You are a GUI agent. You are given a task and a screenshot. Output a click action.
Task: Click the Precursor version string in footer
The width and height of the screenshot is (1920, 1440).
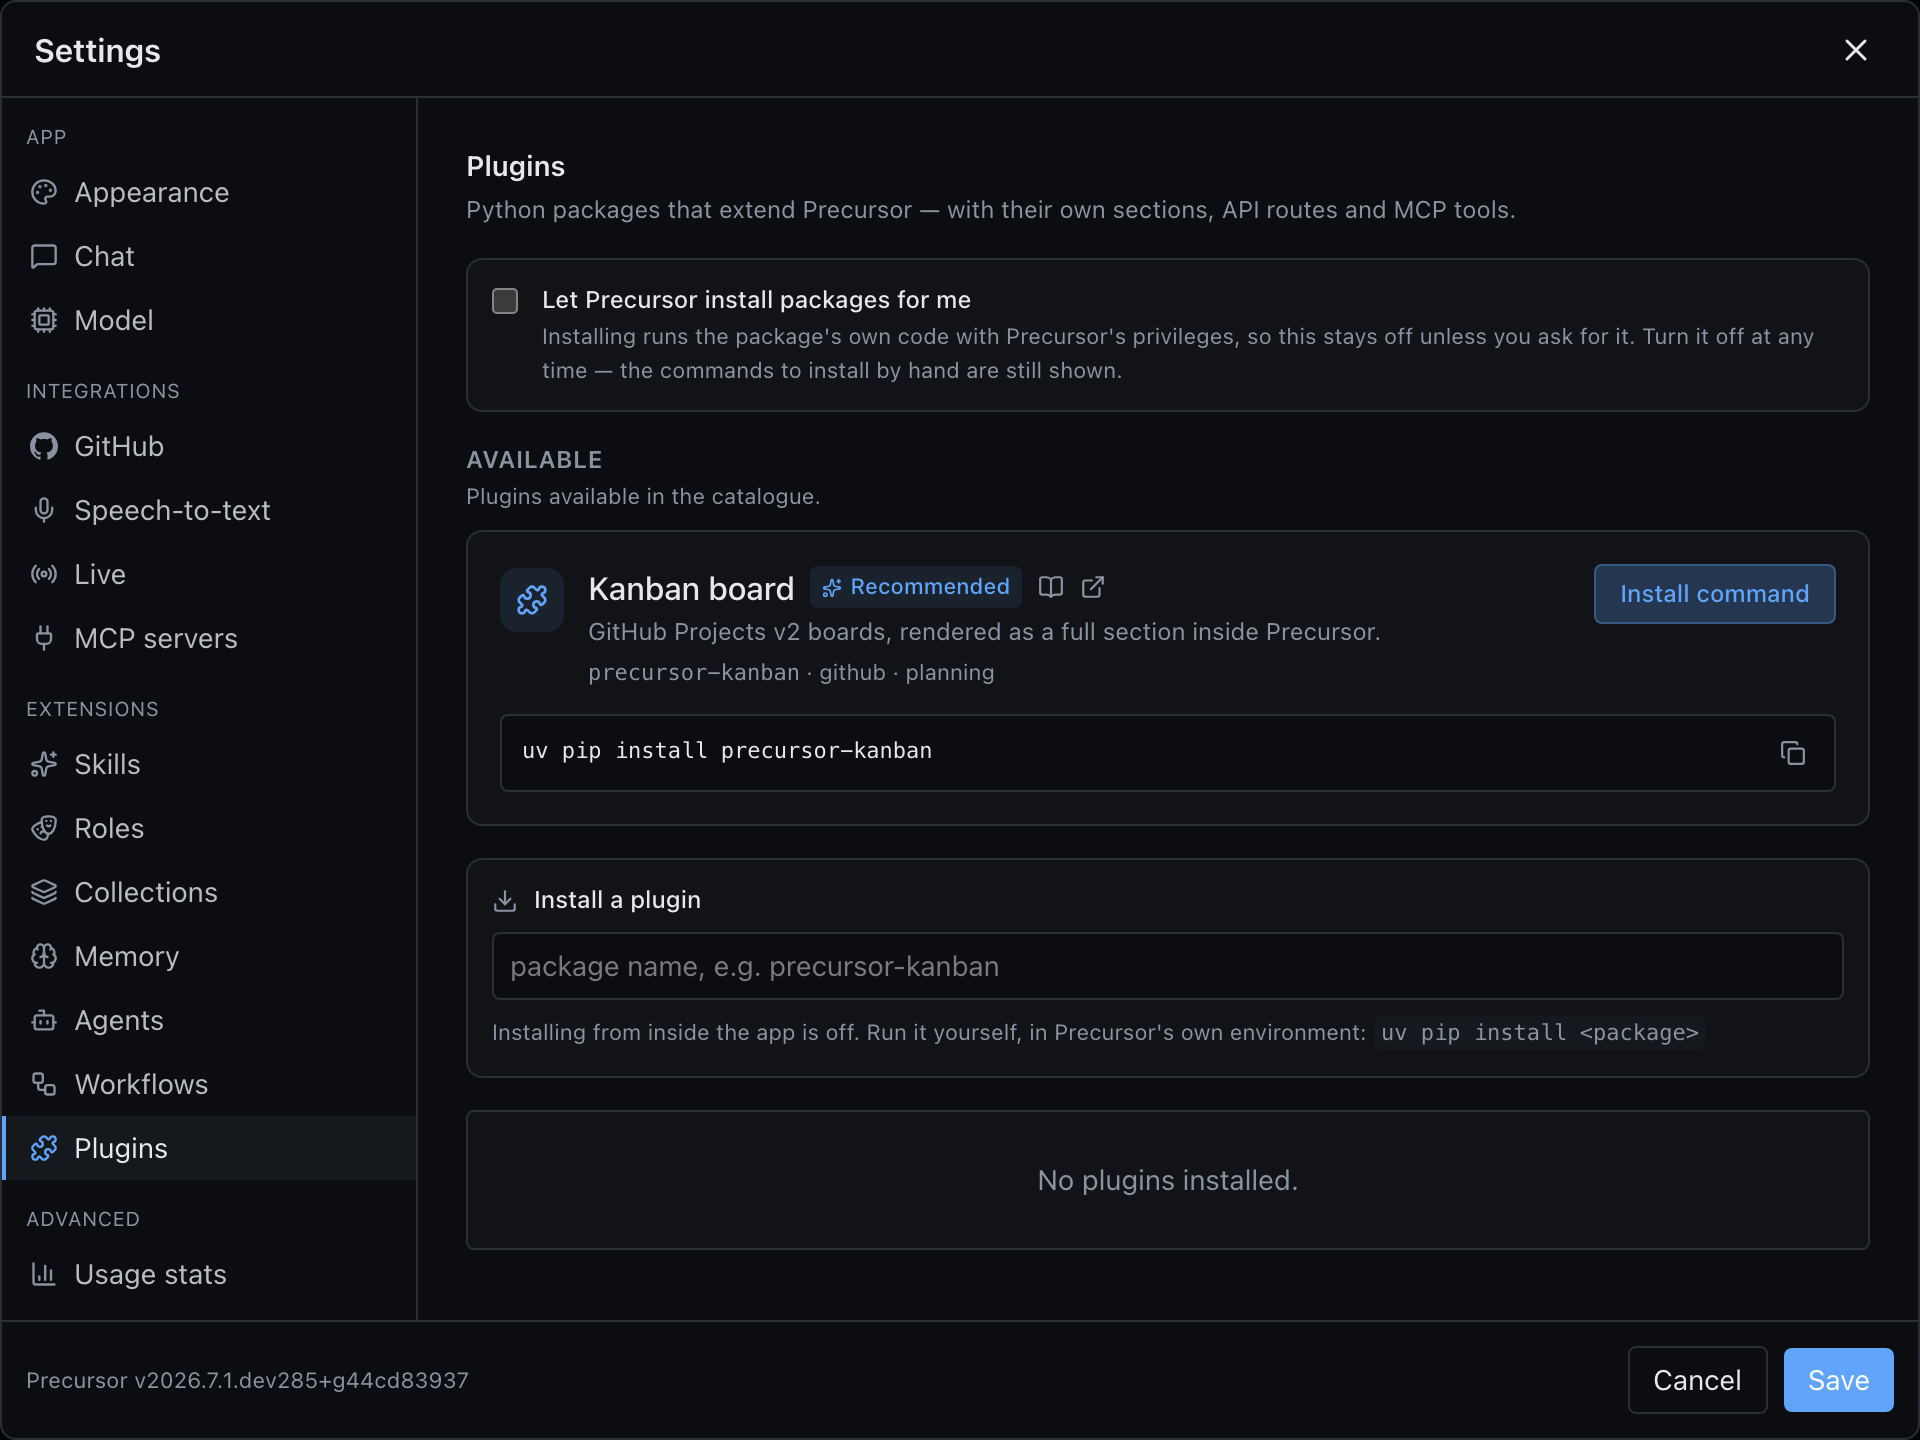pos(247,1381)
